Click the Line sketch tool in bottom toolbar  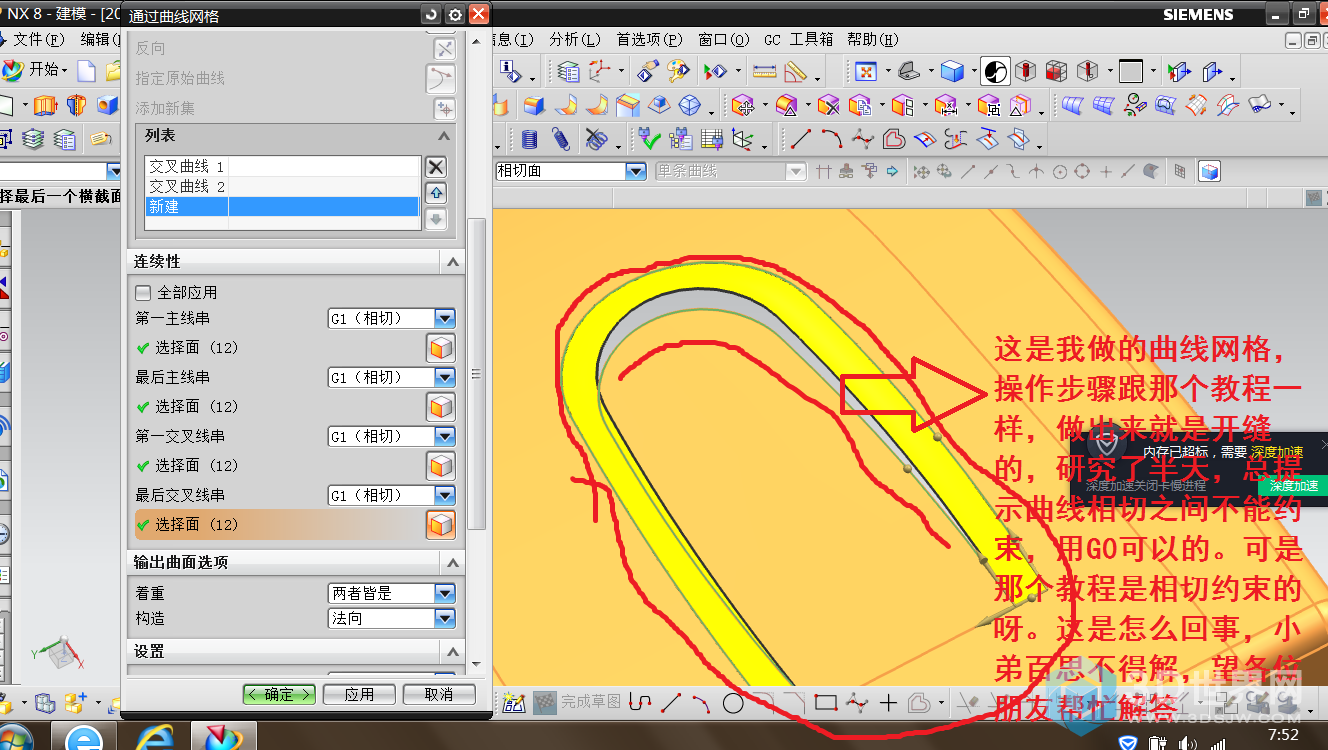[x=671, y=703]
